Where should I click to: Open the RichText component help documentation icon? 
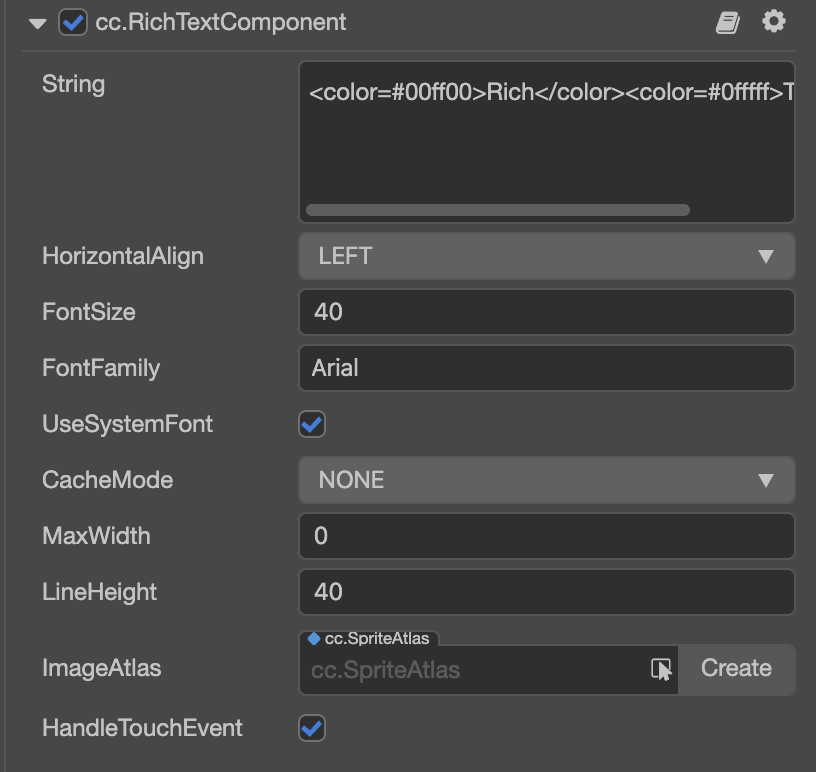pyautogui.click(x=728, y=22)
